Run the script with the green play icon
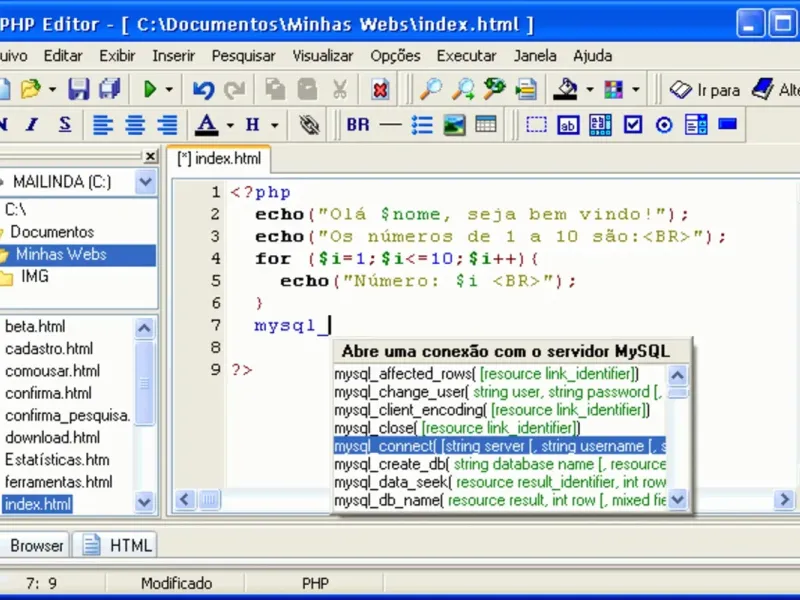The width and height of the screenshot is (800, 600). coord(150,89)
